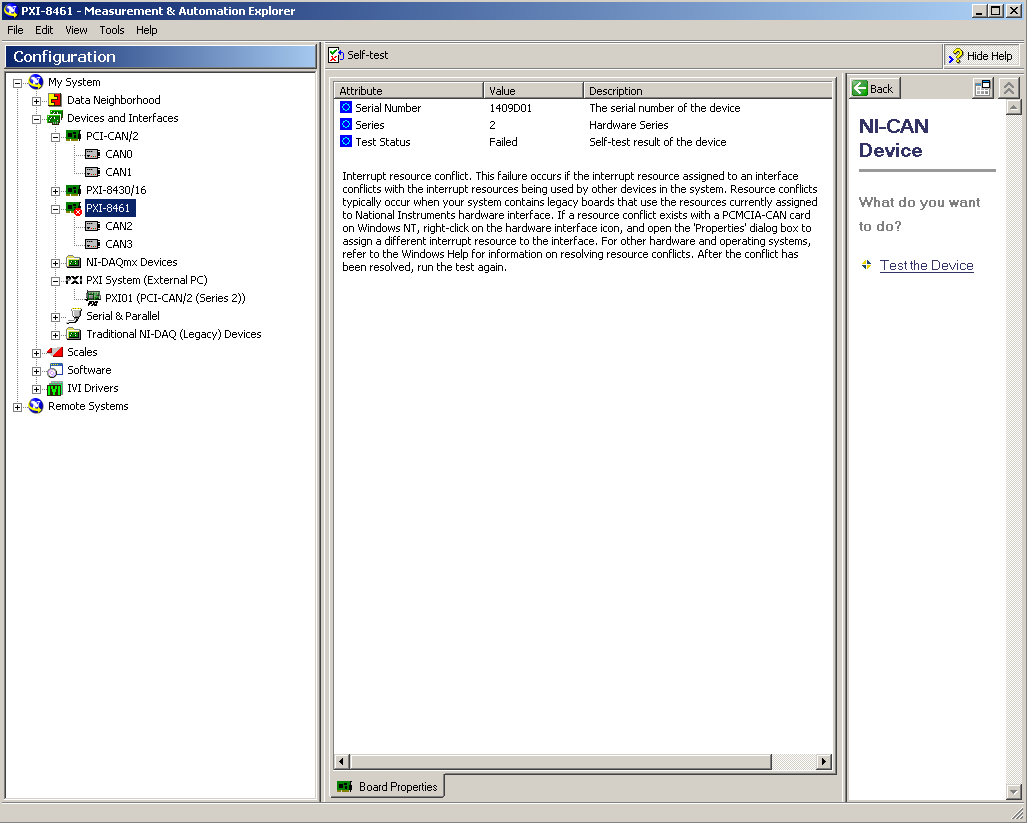Collapse the PCI-CAN/2 tree node
The width and height of the screenshot is (1027, 823).
tap(56, 136)
